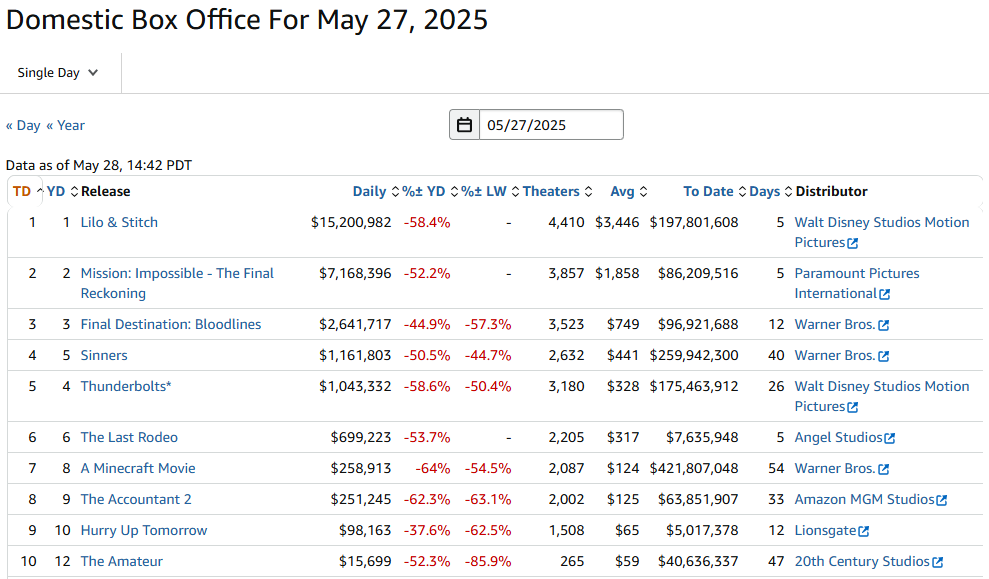The image size is (989, 579).
Task: Open the Lilo & Stitch release page
Action: pyautogui.click(x=119, y=222)
